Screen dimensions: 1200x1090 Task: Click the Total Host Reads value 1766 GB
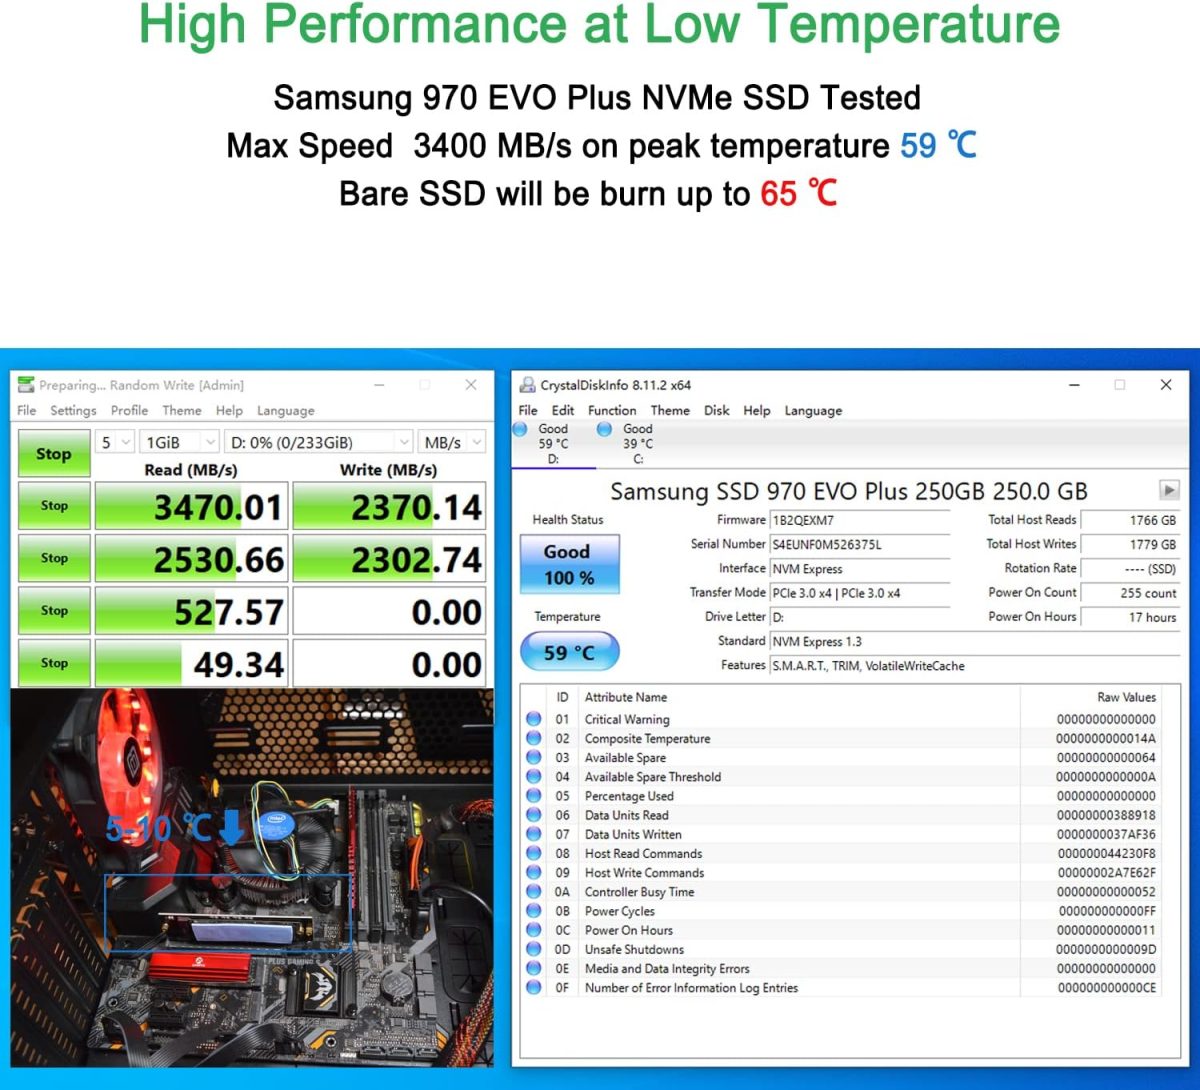pos(1131,520)
